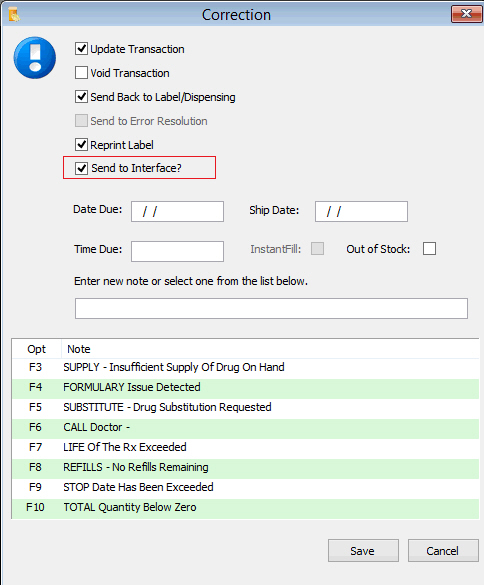Click the Save button

pos(363,550)
